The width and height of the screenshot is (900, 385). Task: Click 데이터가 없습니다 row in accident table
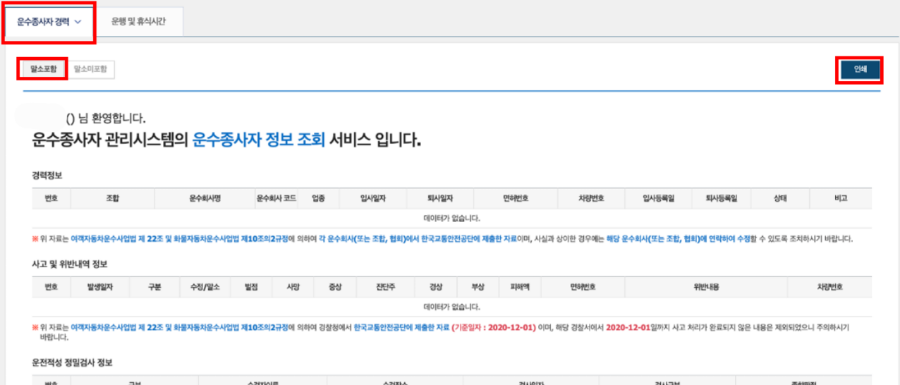452,307
